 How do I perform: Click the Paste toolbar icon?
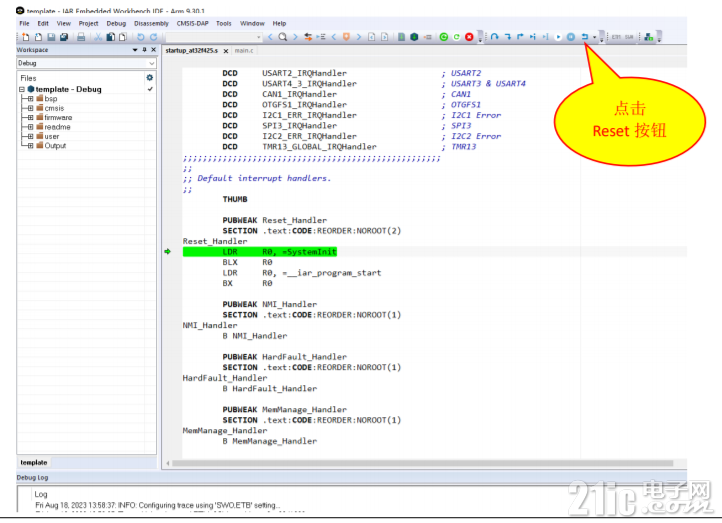(x=123, y=37)
